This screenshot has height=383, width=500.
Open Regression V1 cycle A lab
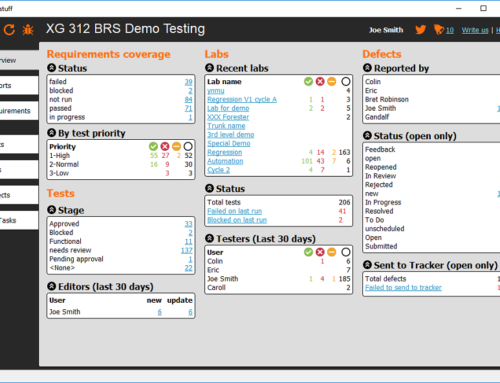242,99
